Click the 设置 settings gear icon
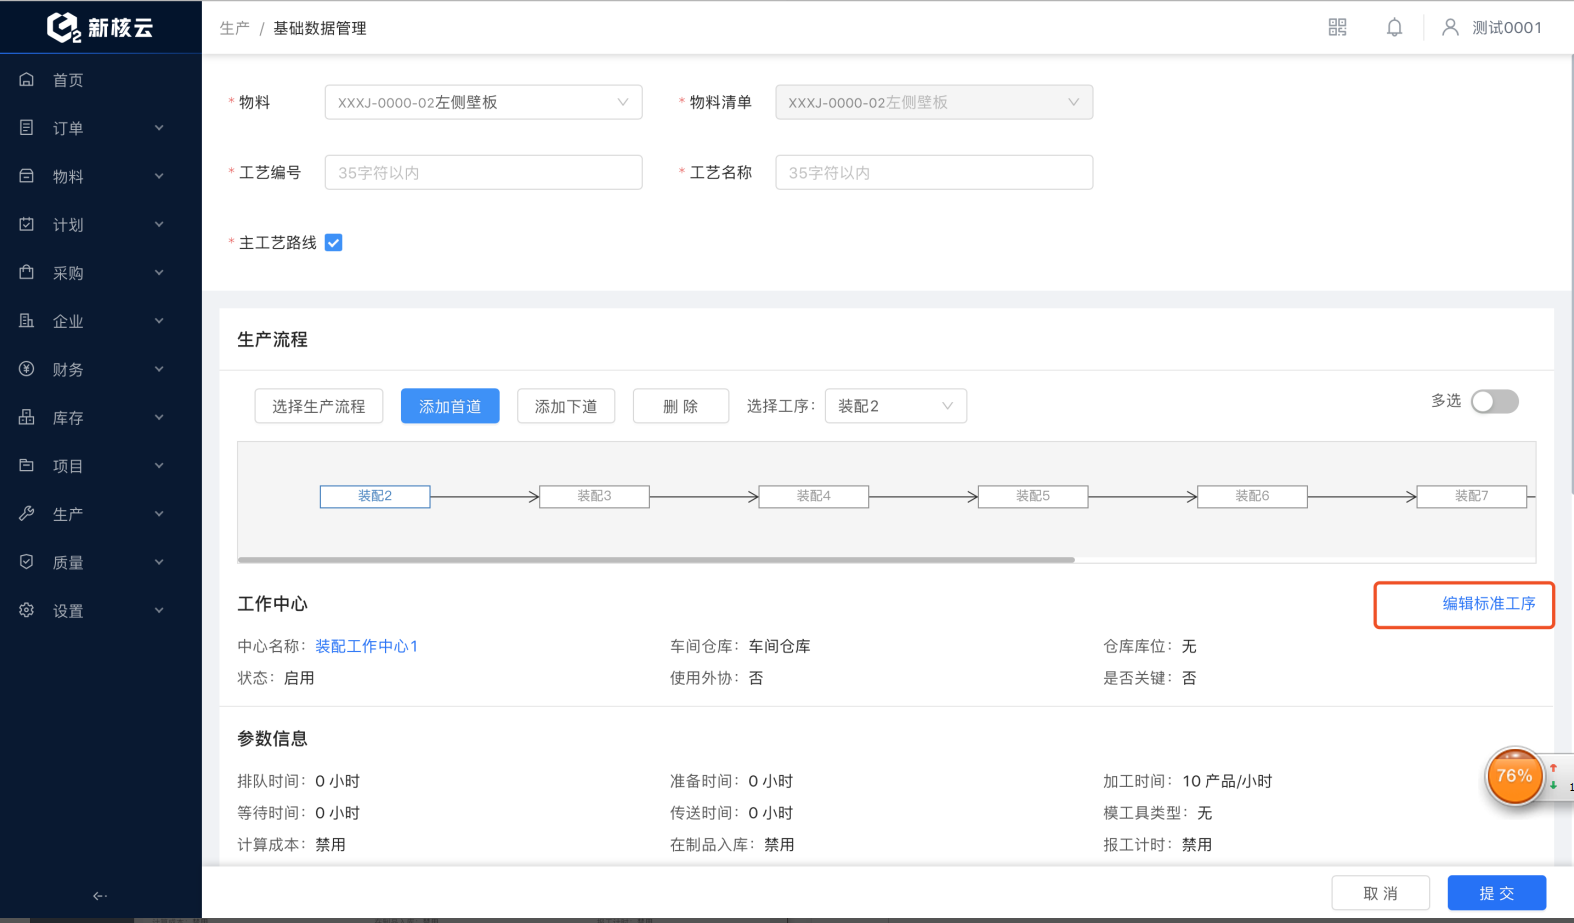 [27, 610]
